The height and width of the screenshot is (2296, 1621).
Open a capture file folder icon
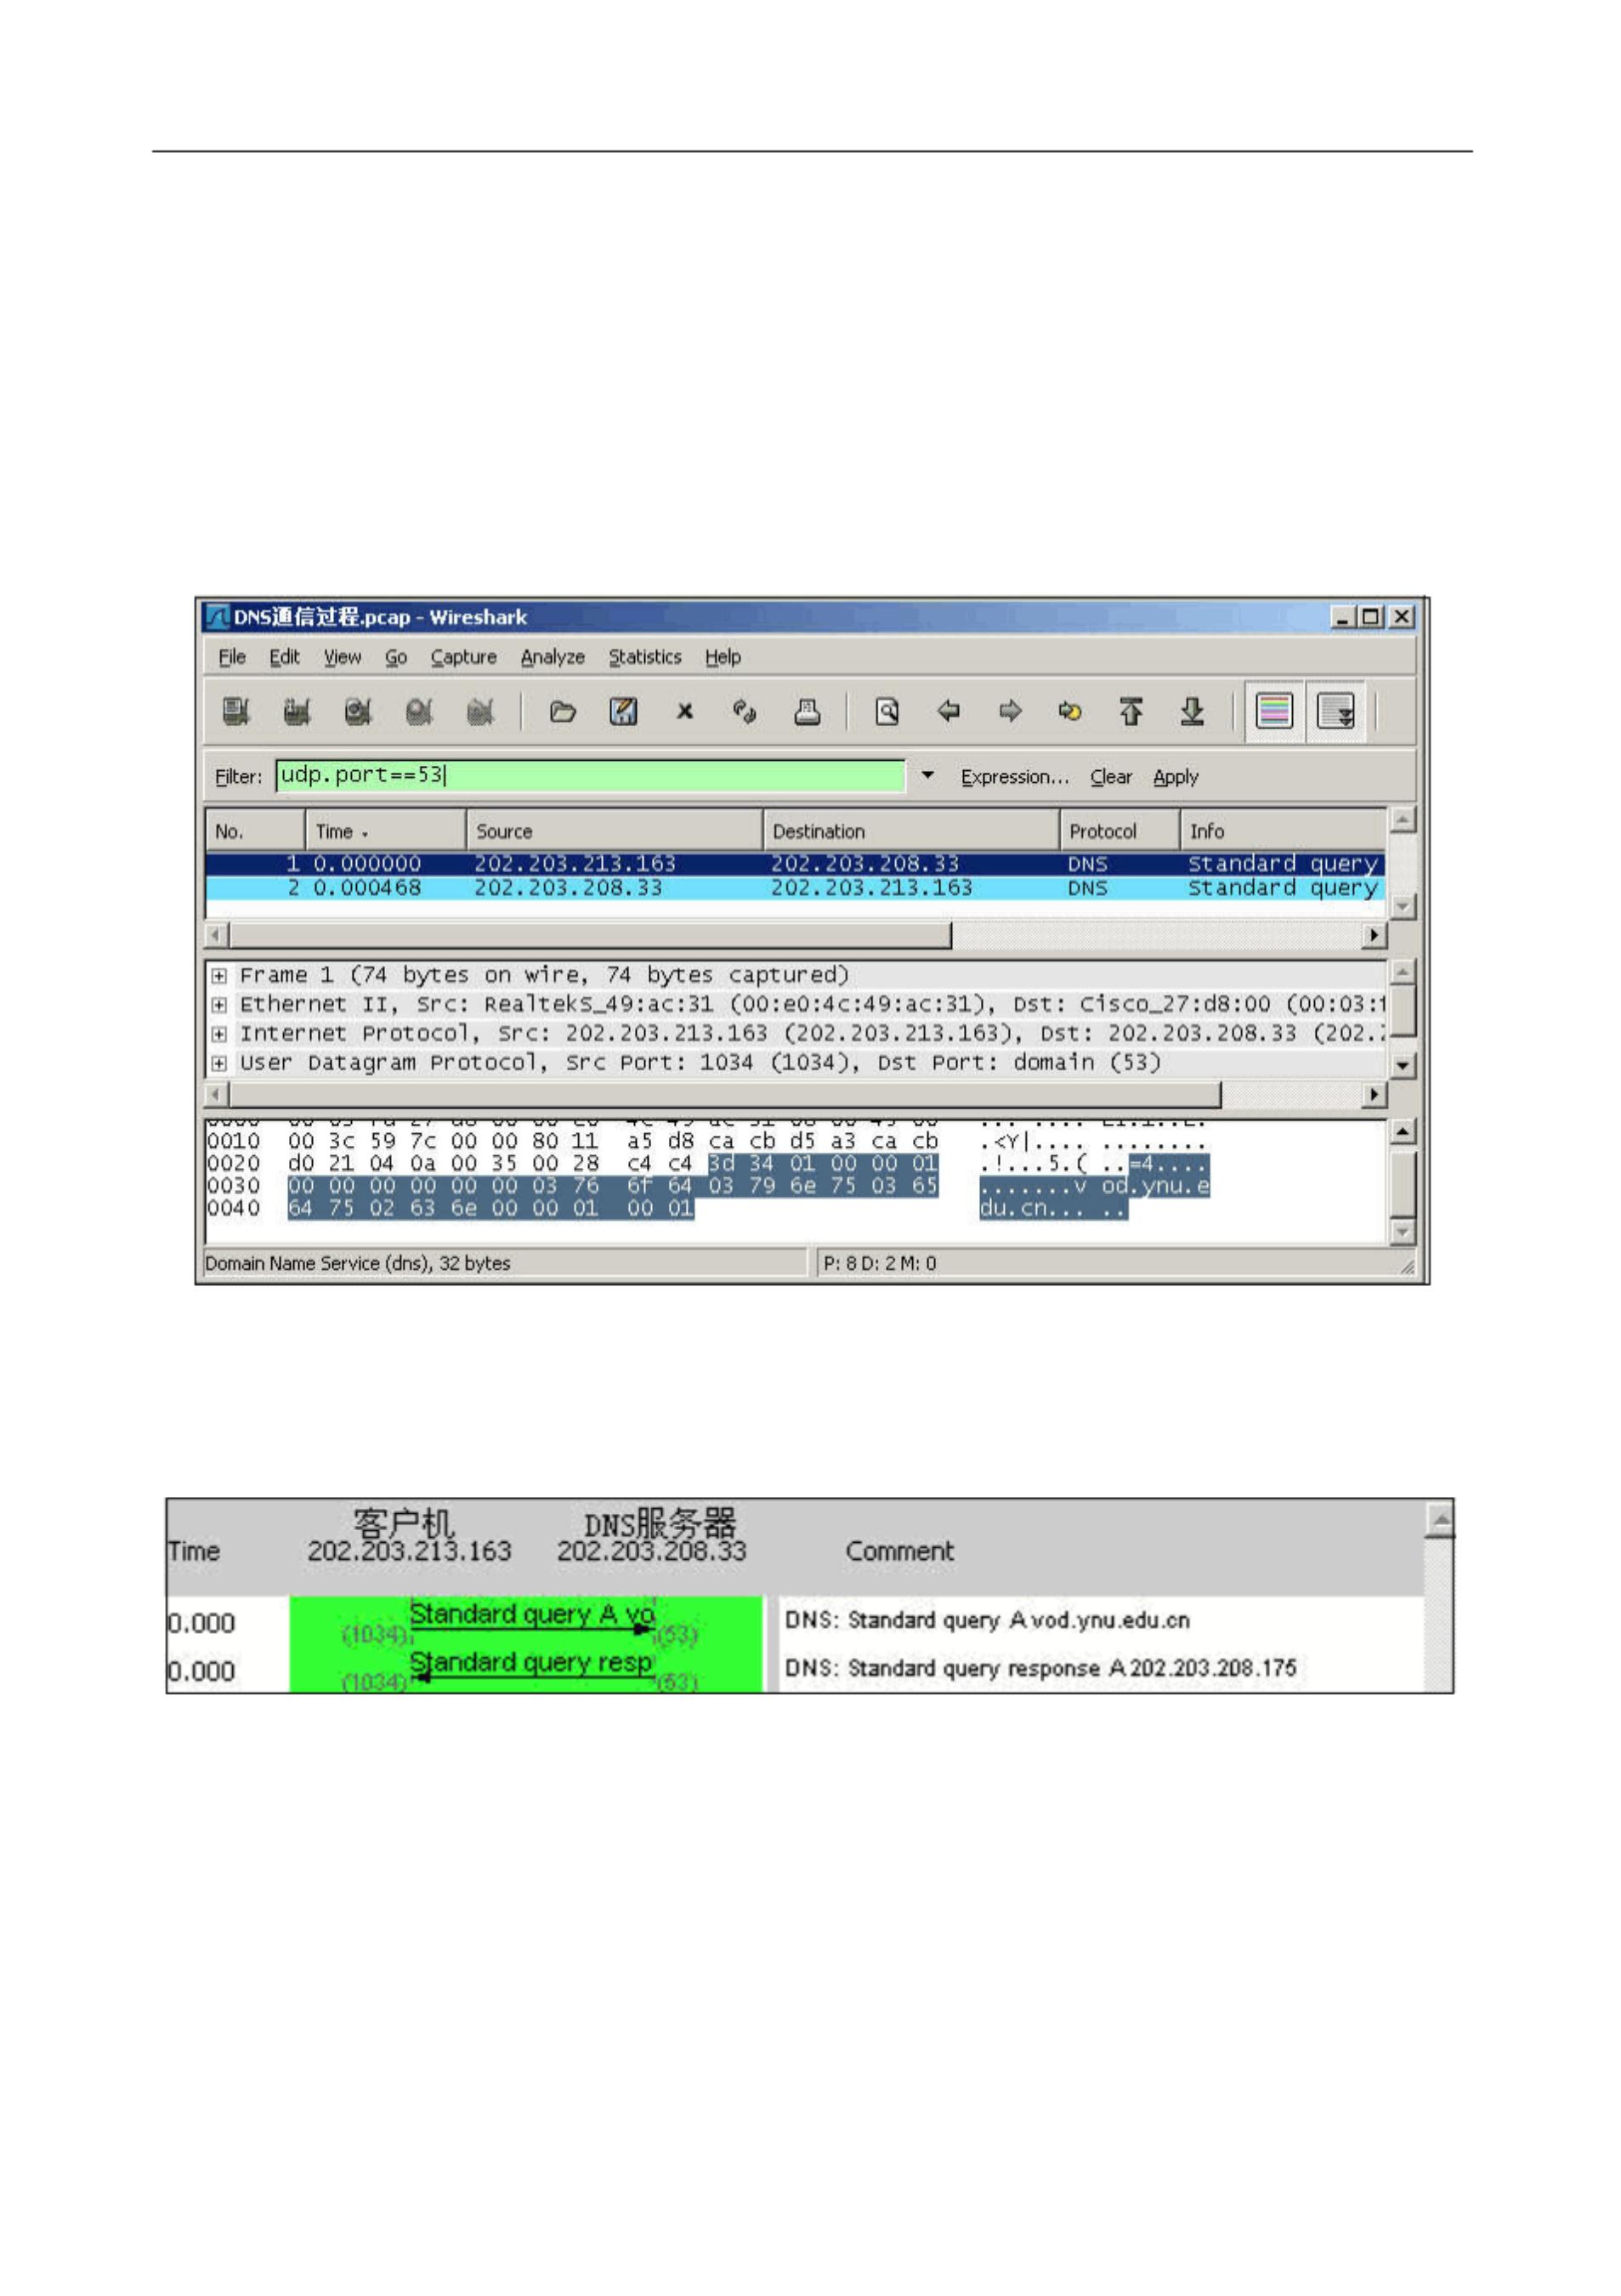pos(563,711)
